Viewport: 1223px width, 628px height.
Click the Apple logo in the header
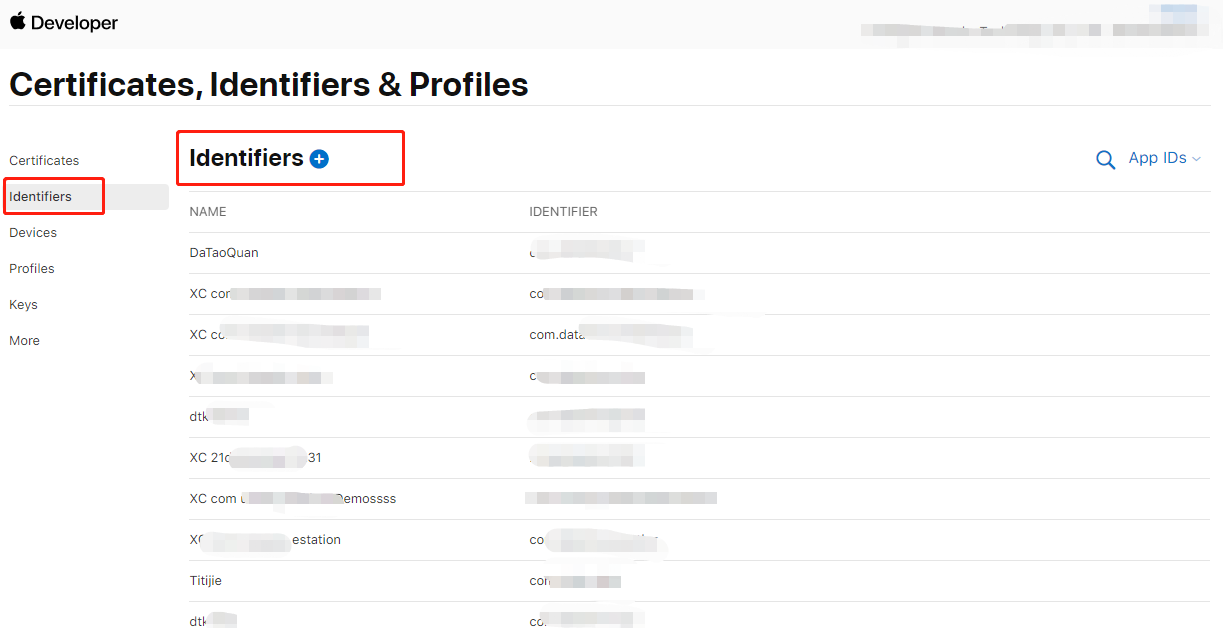pyautogui.click(x=18, y=21)
